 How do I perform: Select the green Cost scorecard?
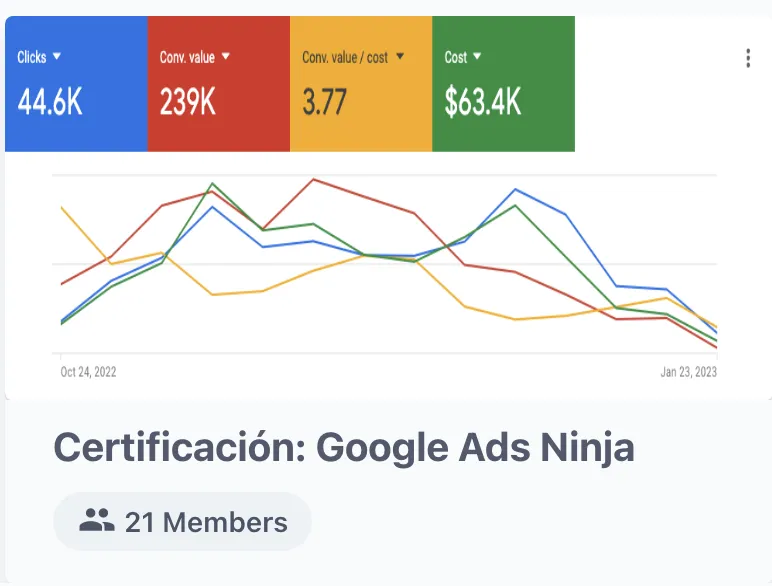click(504, 84)
